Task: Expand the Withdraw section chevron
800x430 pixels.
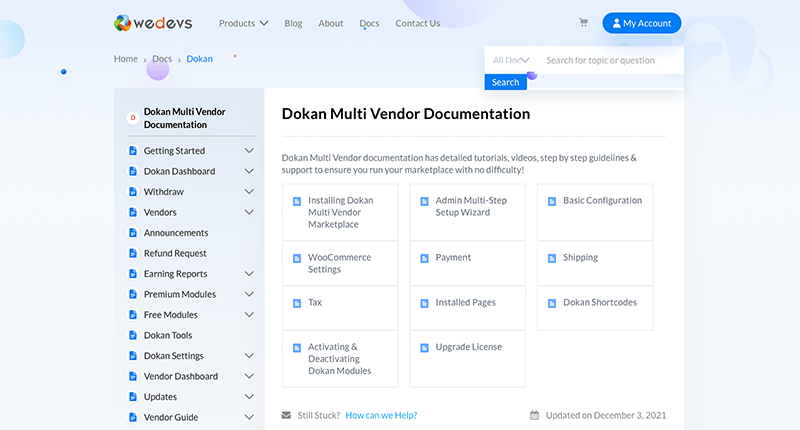Action: (x=249, y=191)
